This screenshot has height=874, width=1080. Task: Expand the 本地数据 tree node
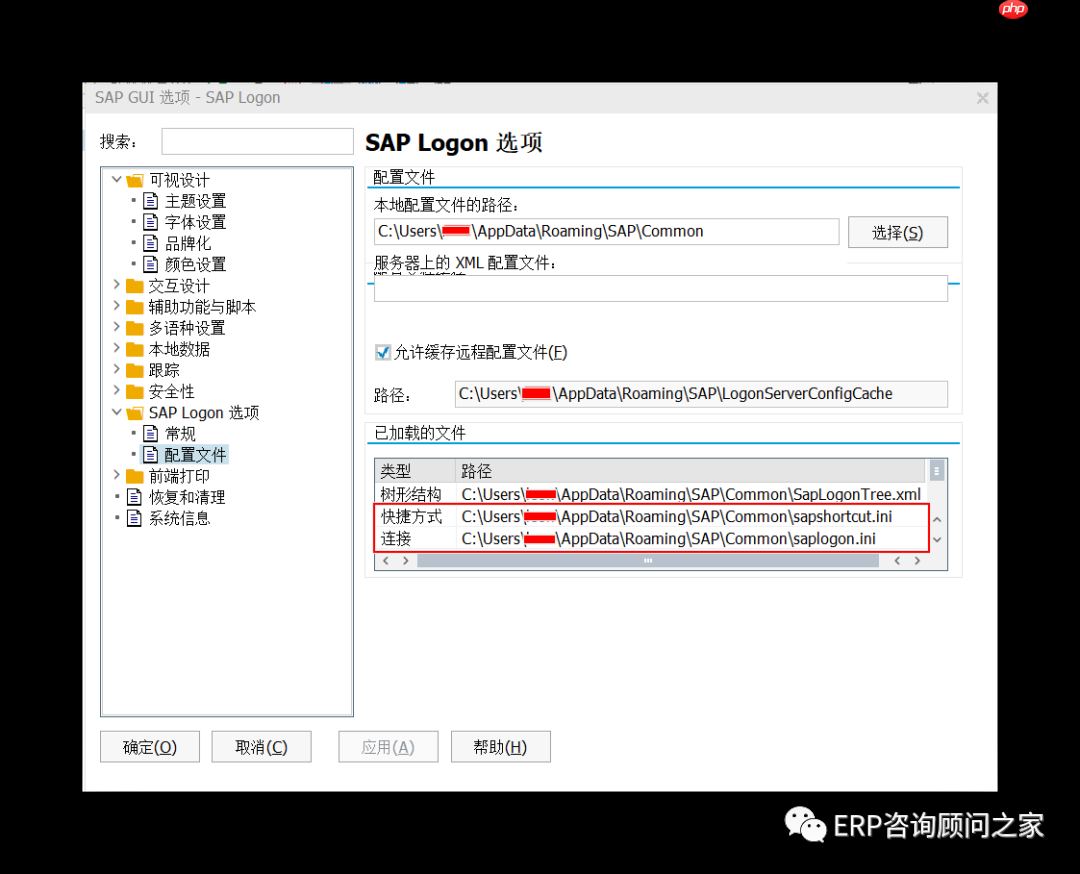pos(116,348)
